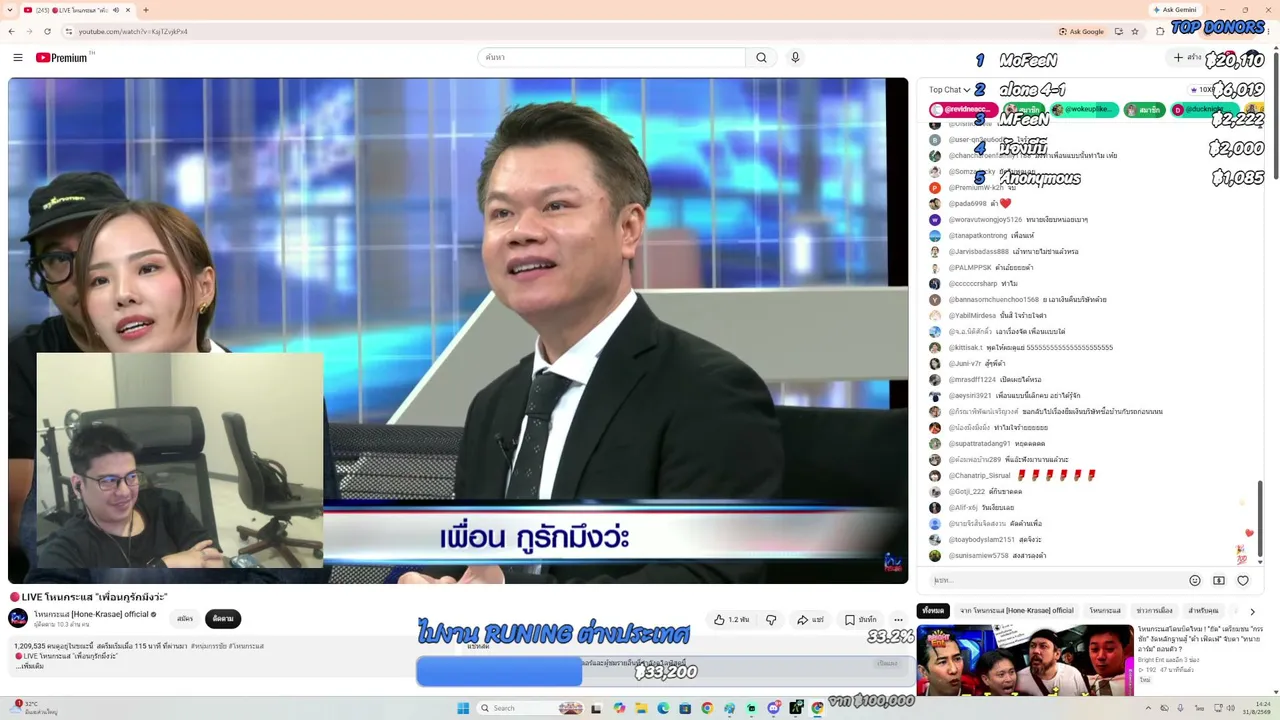Send a Super Chat with money icon
This screenshot has height=720, width=1280.
pos(1219,580)
